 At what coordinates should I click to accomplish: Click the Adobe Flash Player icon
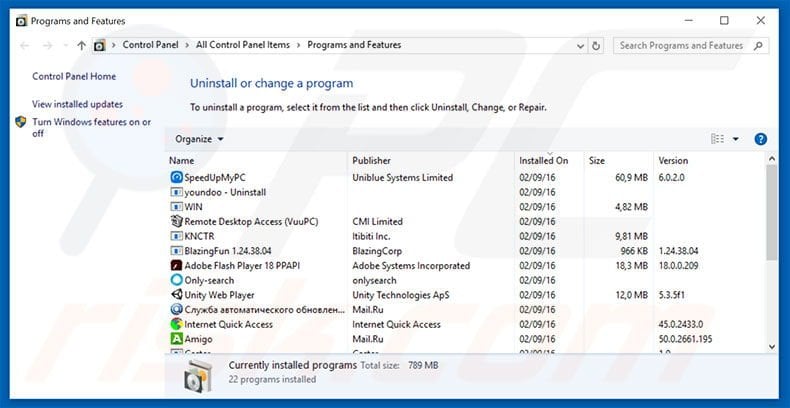pyautogui.click(x=176, y=265)
